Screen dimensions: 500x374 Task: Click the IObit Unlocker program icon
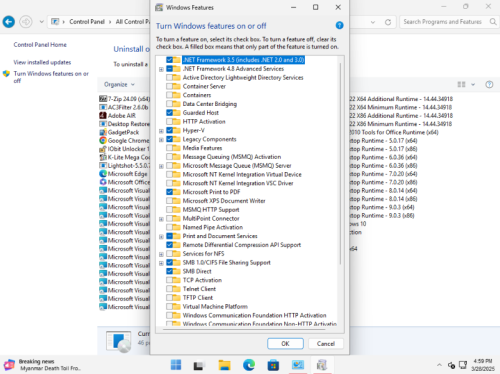coord(103,149)
